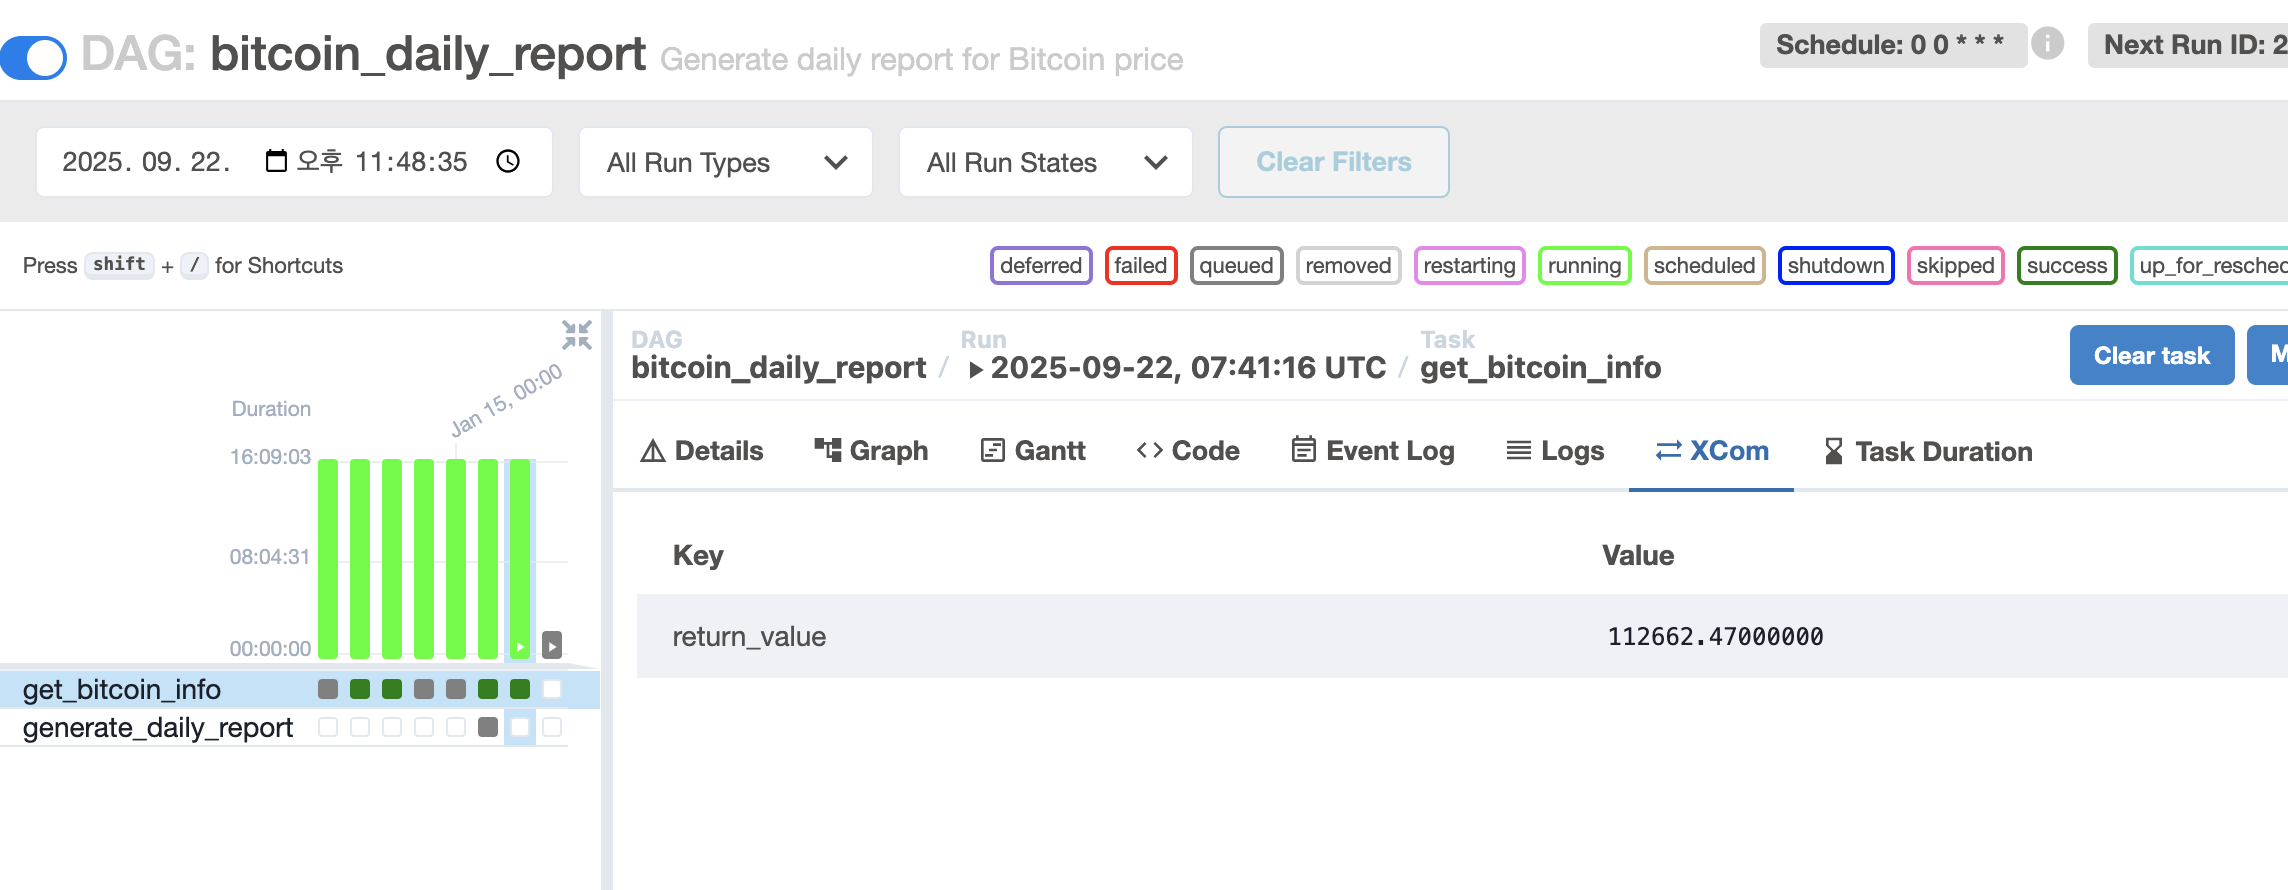
Task: Toggle the failed state legend filter
Action: coord(1140,265)
